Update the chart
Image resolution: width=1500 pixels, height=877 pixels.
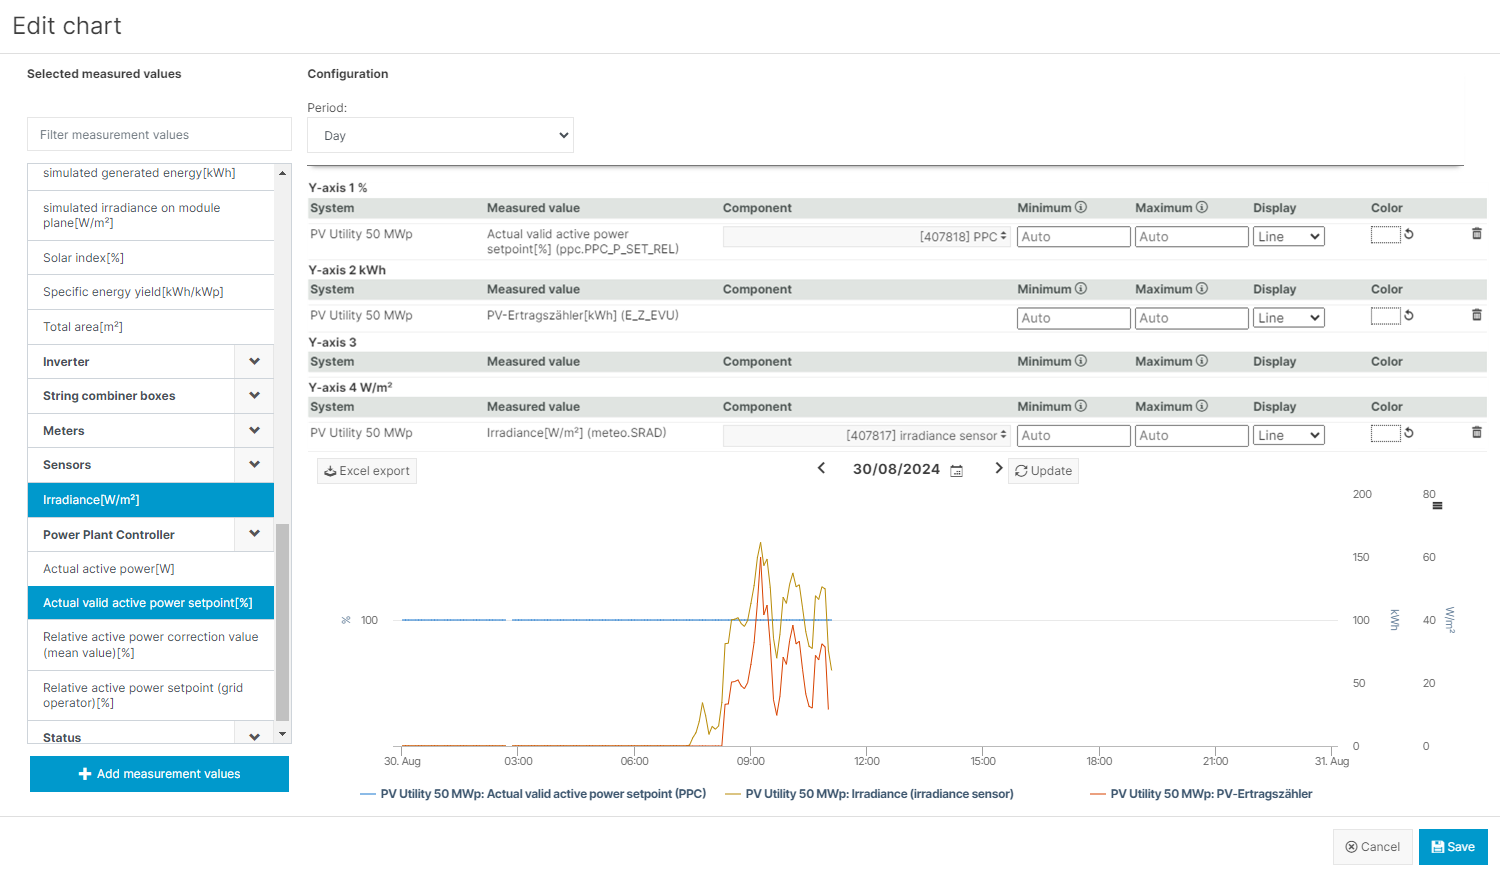click(x=1043, y=471)
